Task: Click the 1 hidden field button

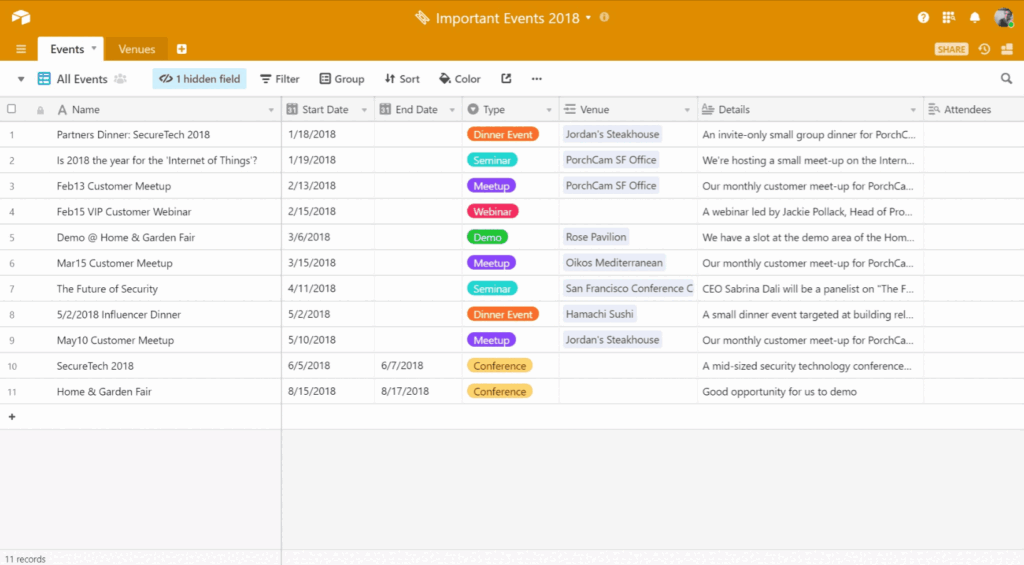Action: [x=199, y=79]
